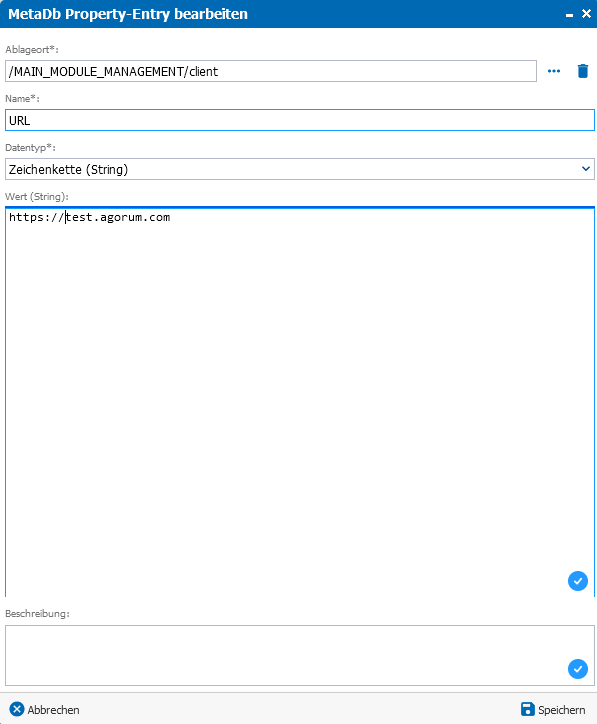The height and width of the screenshot is (724, 597).
Task: Click the Abbrechen circle-X icon
Action: pyautogui.click(x=17, y=709)
